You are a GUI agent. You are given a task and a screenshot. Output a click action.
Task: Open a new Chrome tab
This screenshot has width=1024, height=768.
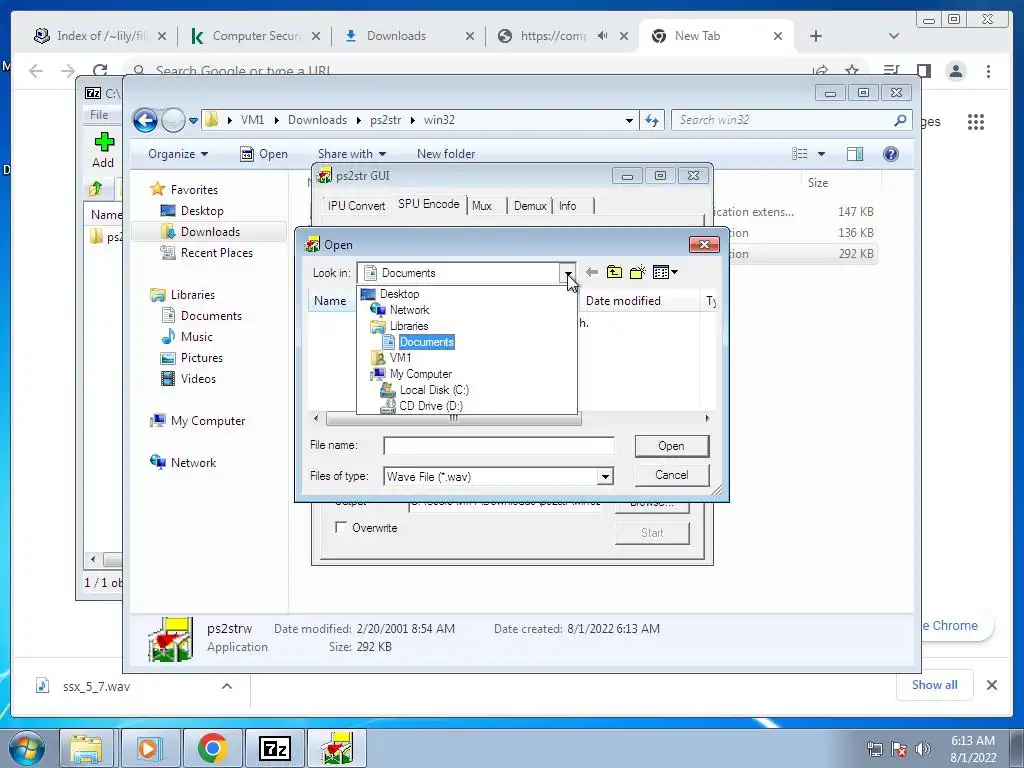coord(816,36)
